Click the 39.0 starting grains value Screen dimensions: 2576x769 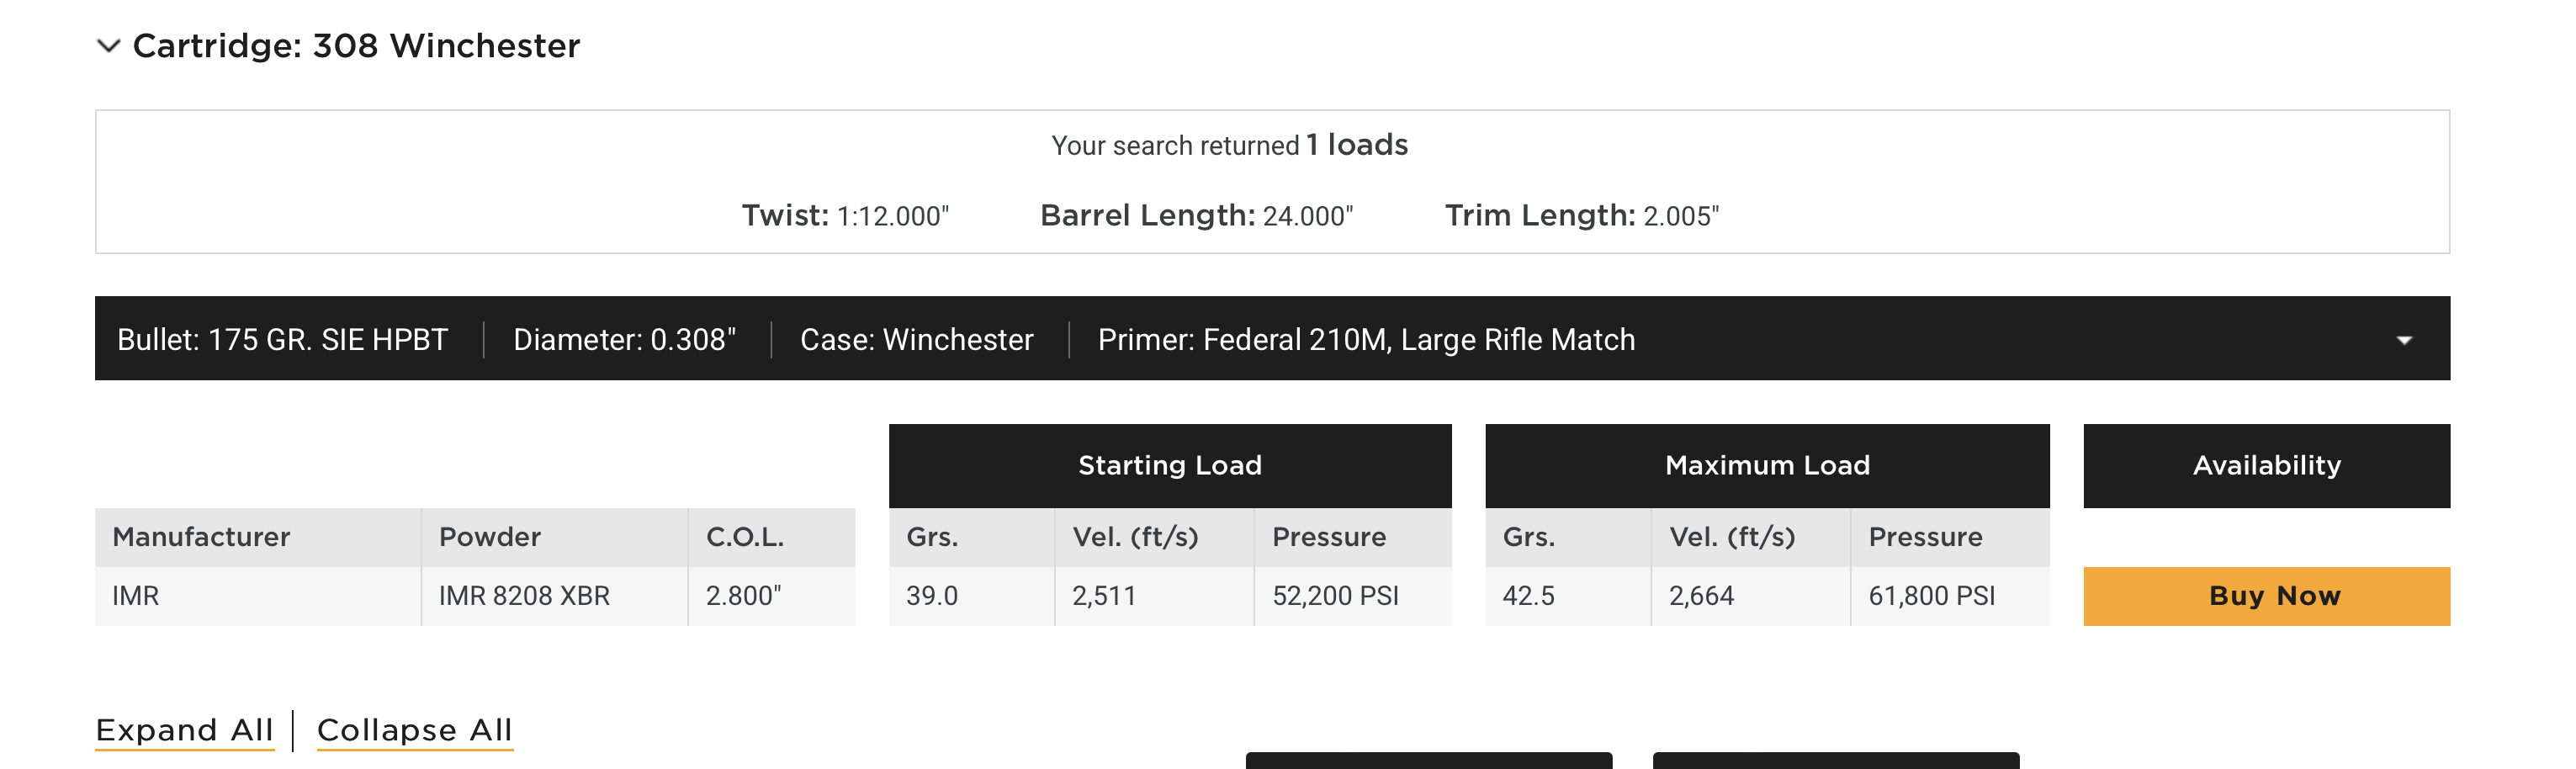[931, 596]
